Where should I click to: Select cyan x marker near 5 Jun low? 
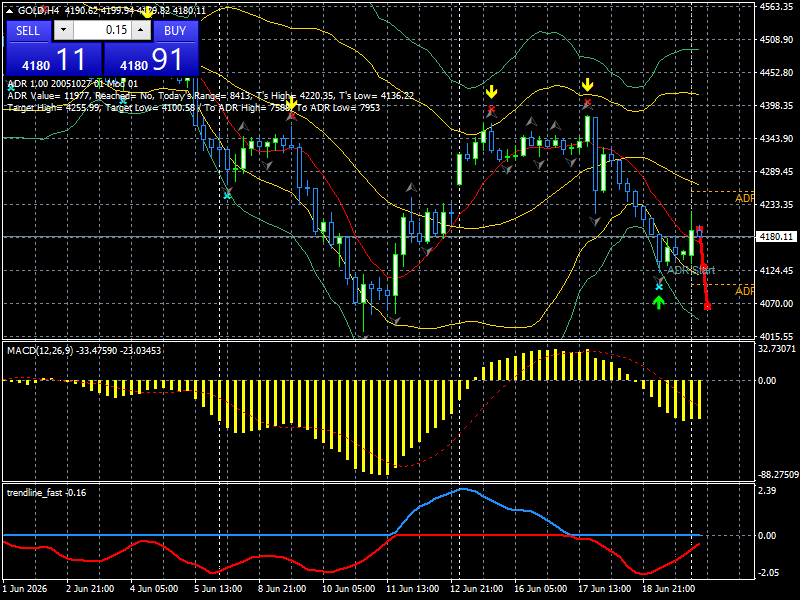coord(228,195)
